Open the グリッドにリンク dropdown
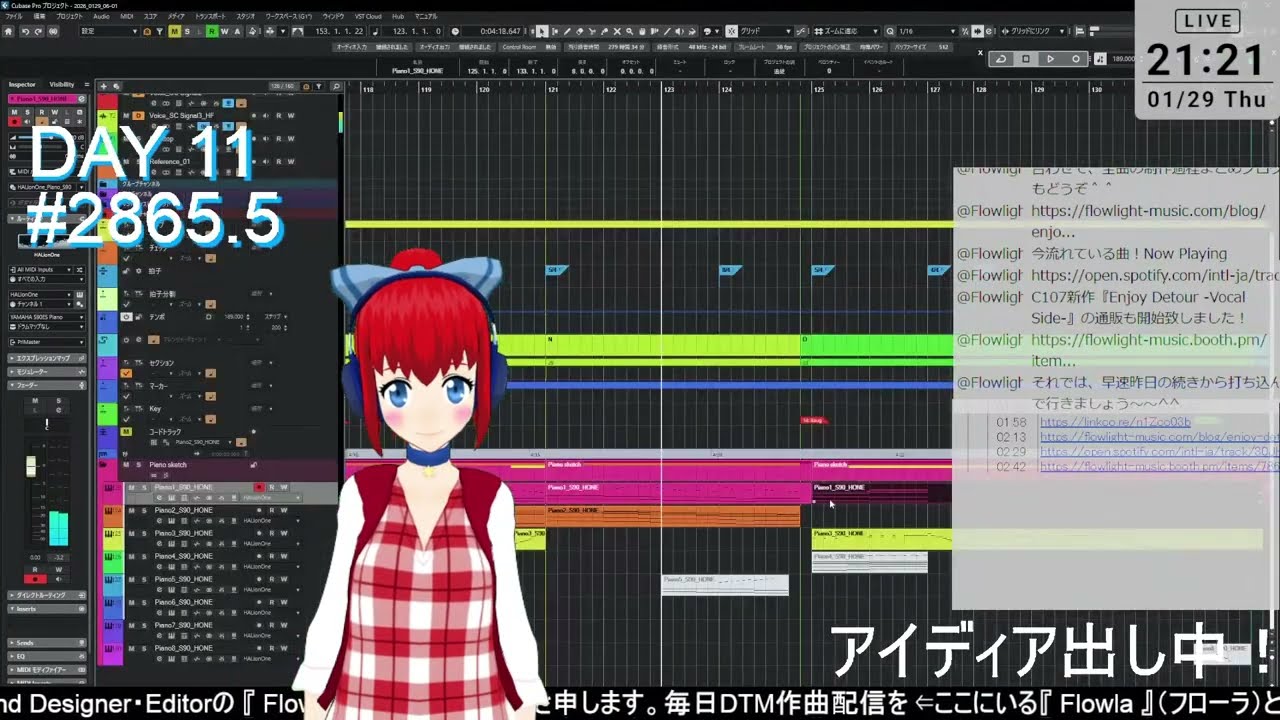 pos(1034,31)
